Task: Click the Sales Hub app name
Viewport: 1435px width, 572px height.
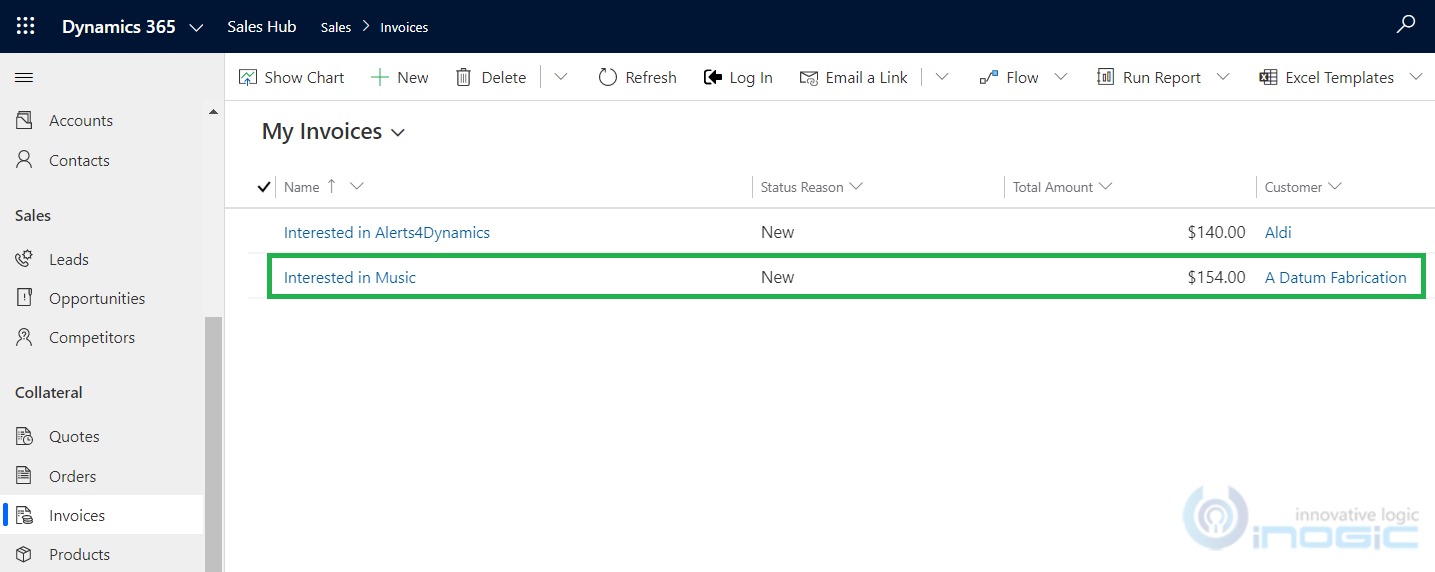Action: (262, 26)
